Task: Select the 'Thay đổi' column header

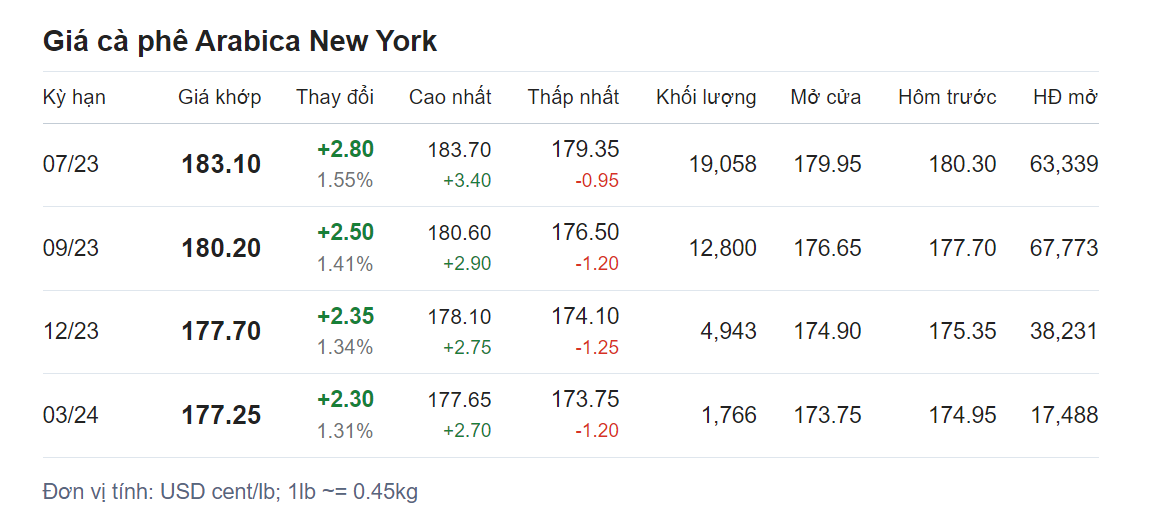Action: (335, 97)
